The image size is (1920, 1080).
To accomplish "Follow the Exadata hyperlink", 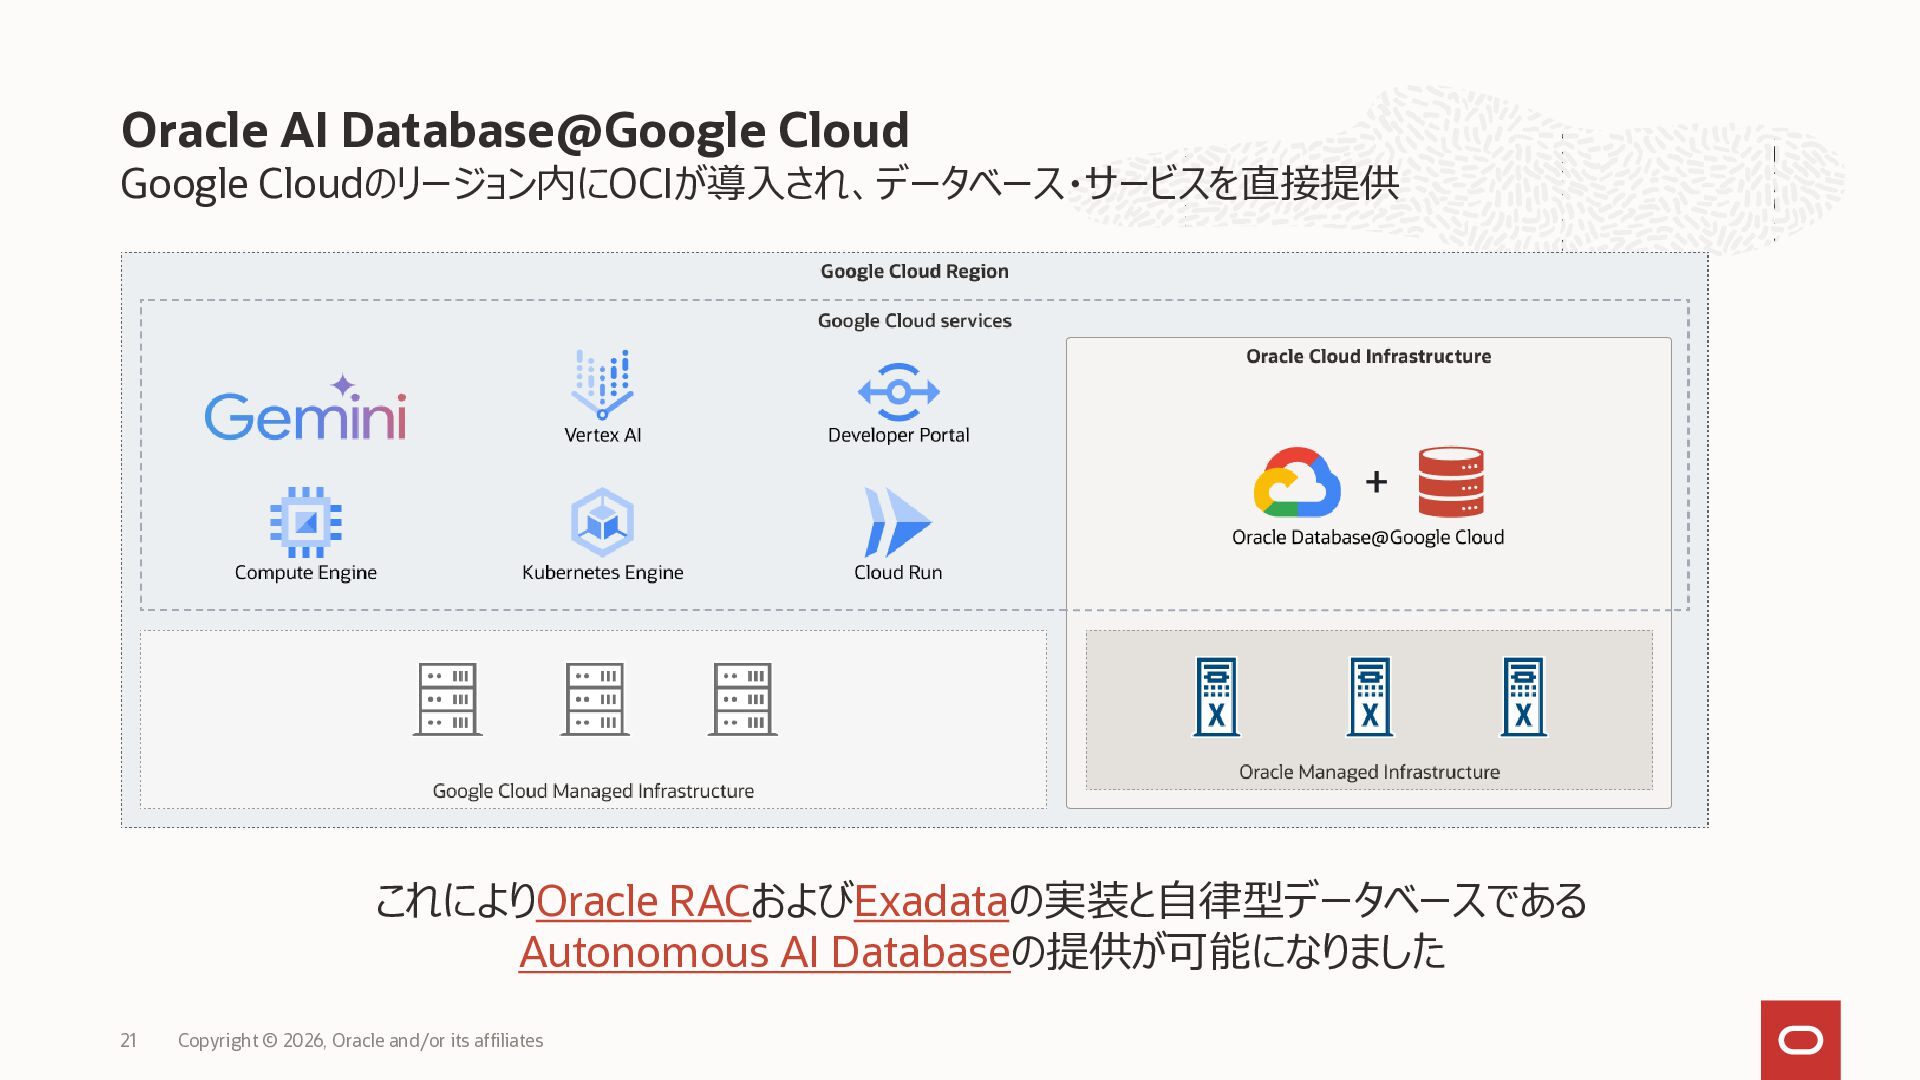I will [931, 901].
